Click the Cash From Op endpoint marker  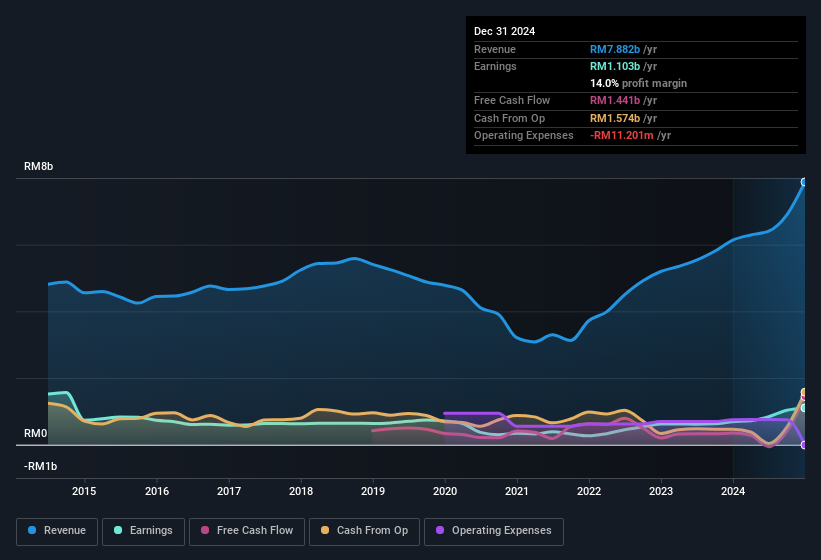(804, 392)
